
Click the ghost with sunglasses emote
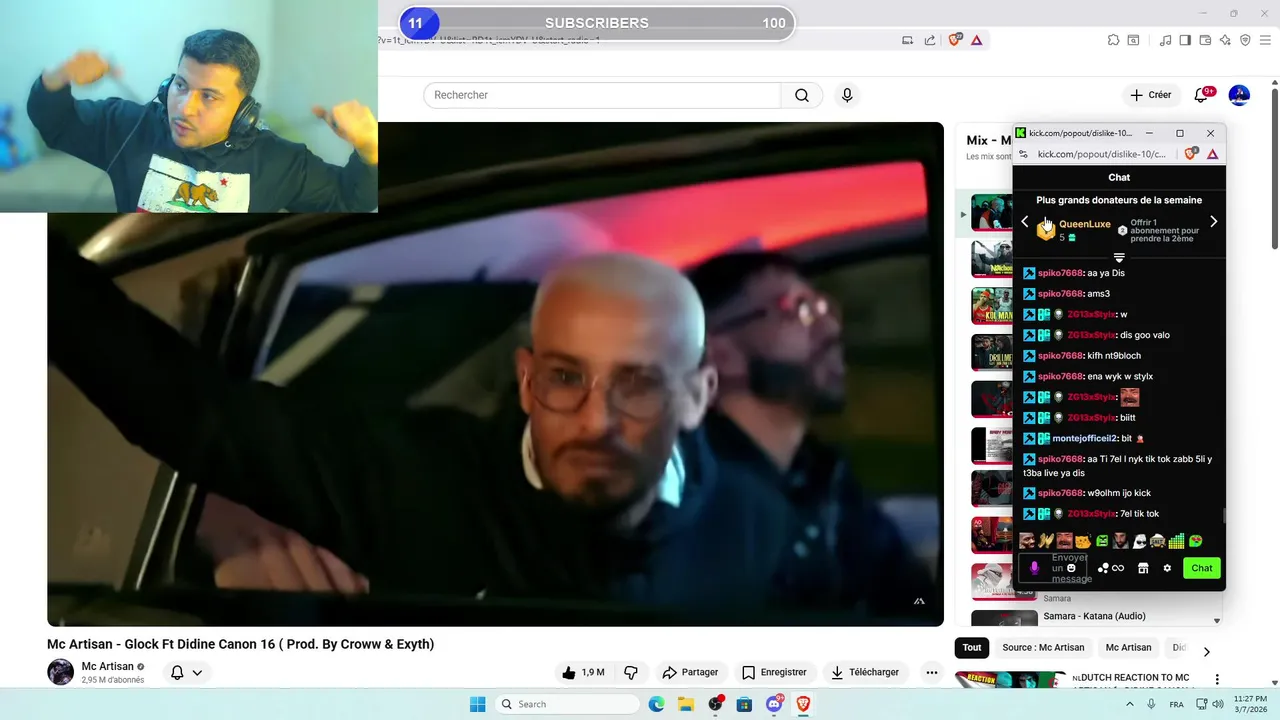(1139, 541)
